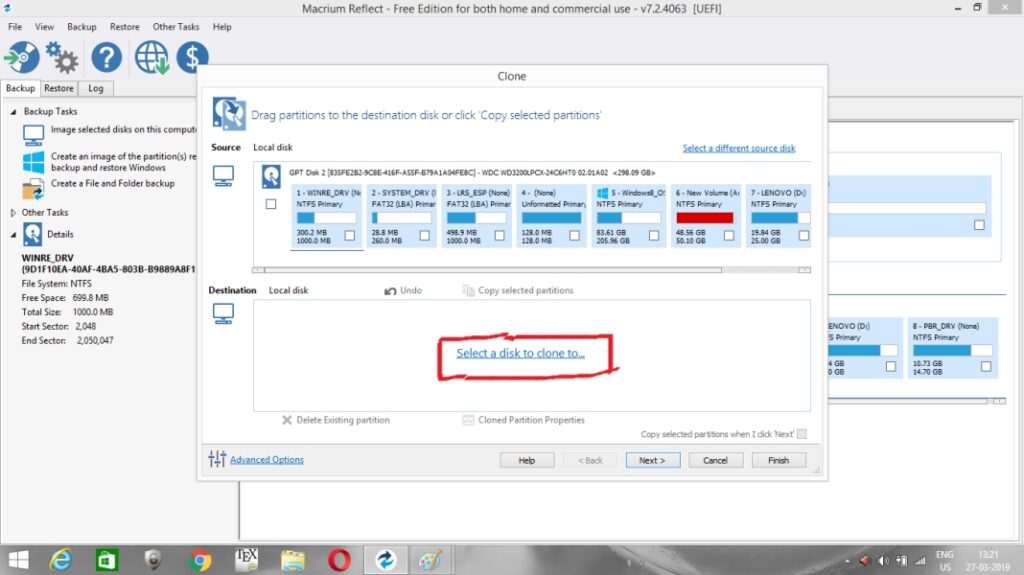Open File Explorer from taskbar
The width and height of the screenshot is (1024, 575).
[x=293, y=560]
